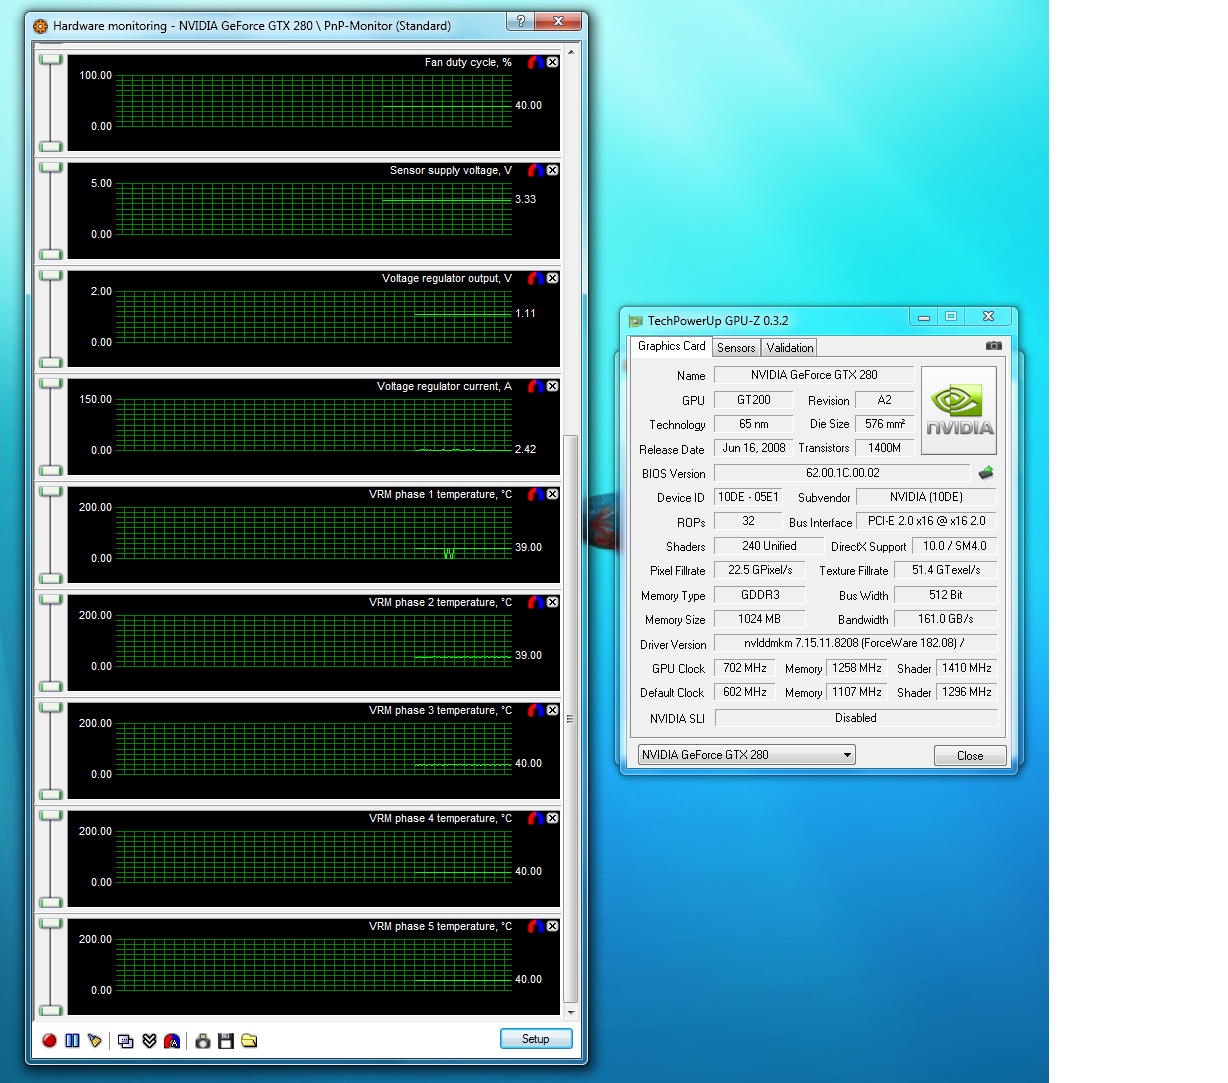Switch to the Graphics Card tab in GPU-Z

[671, 346]
